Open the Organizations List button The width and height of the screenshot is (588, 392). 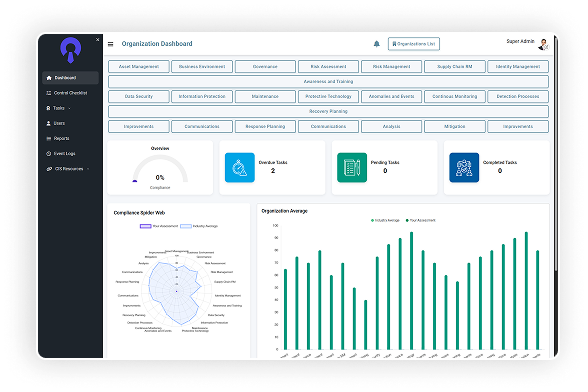pyautogui.click(x=414, y=44)
